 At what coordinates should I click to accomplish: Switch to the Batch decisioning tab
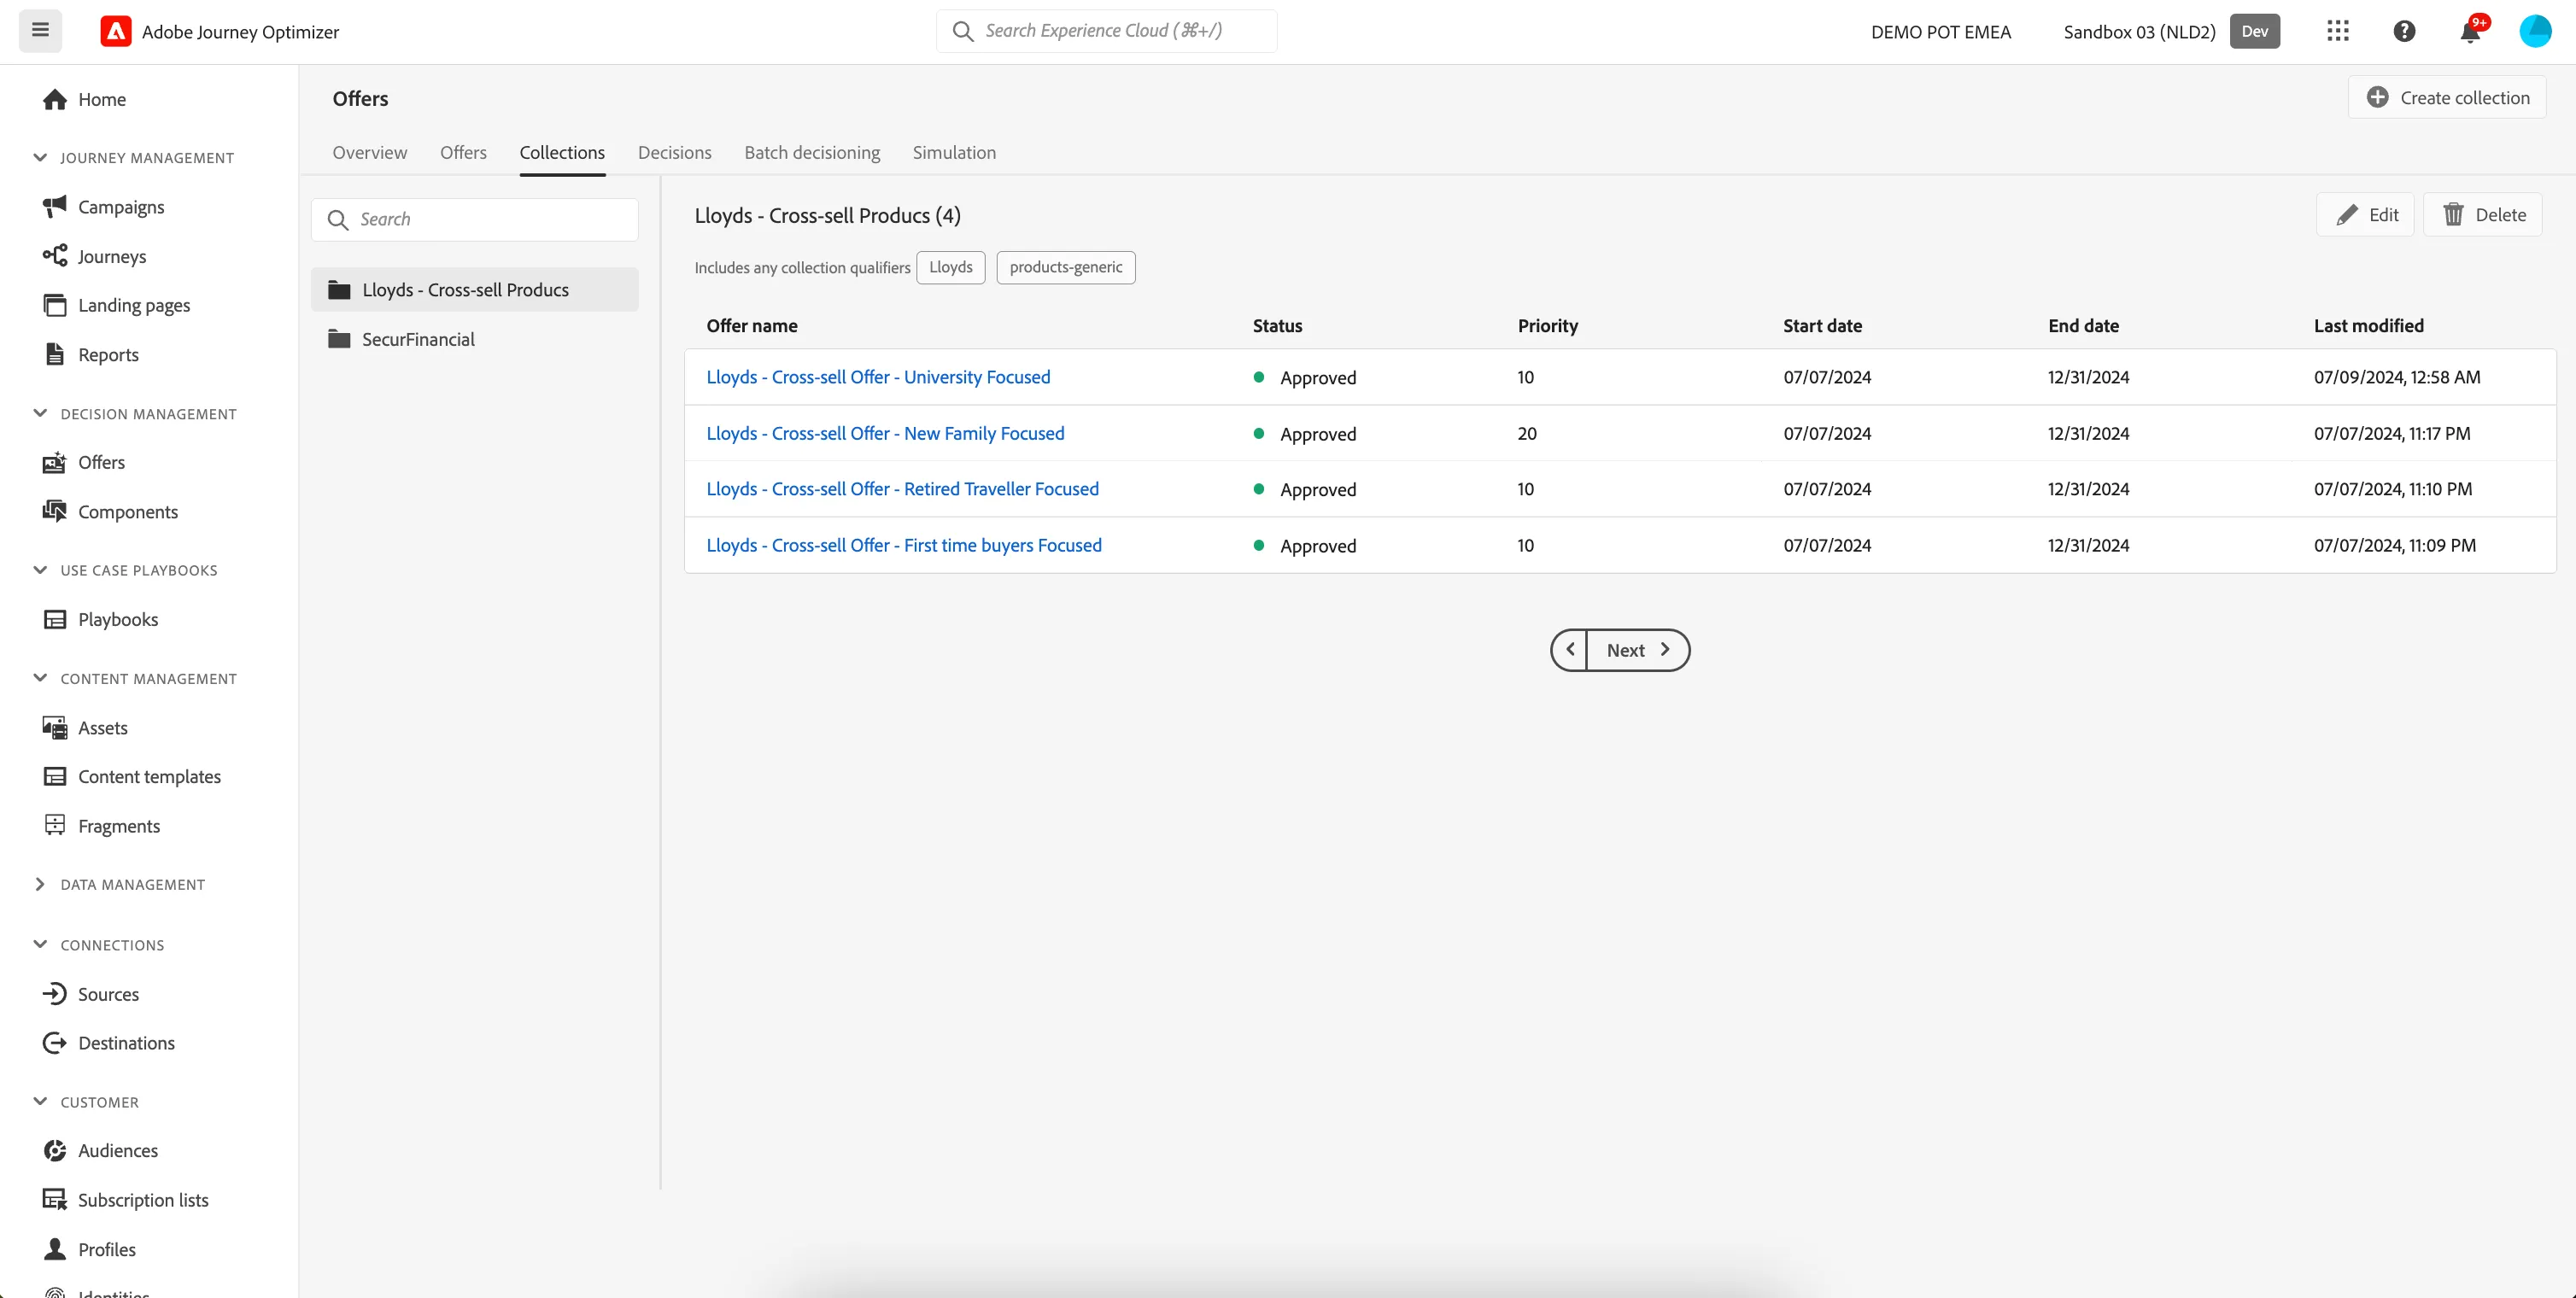pos(812,153)
